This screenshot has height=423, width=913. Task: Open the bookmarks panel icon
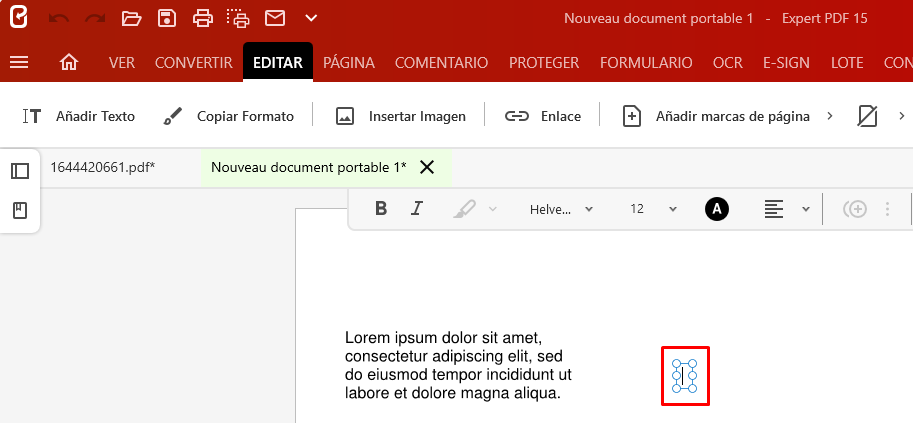20,210
